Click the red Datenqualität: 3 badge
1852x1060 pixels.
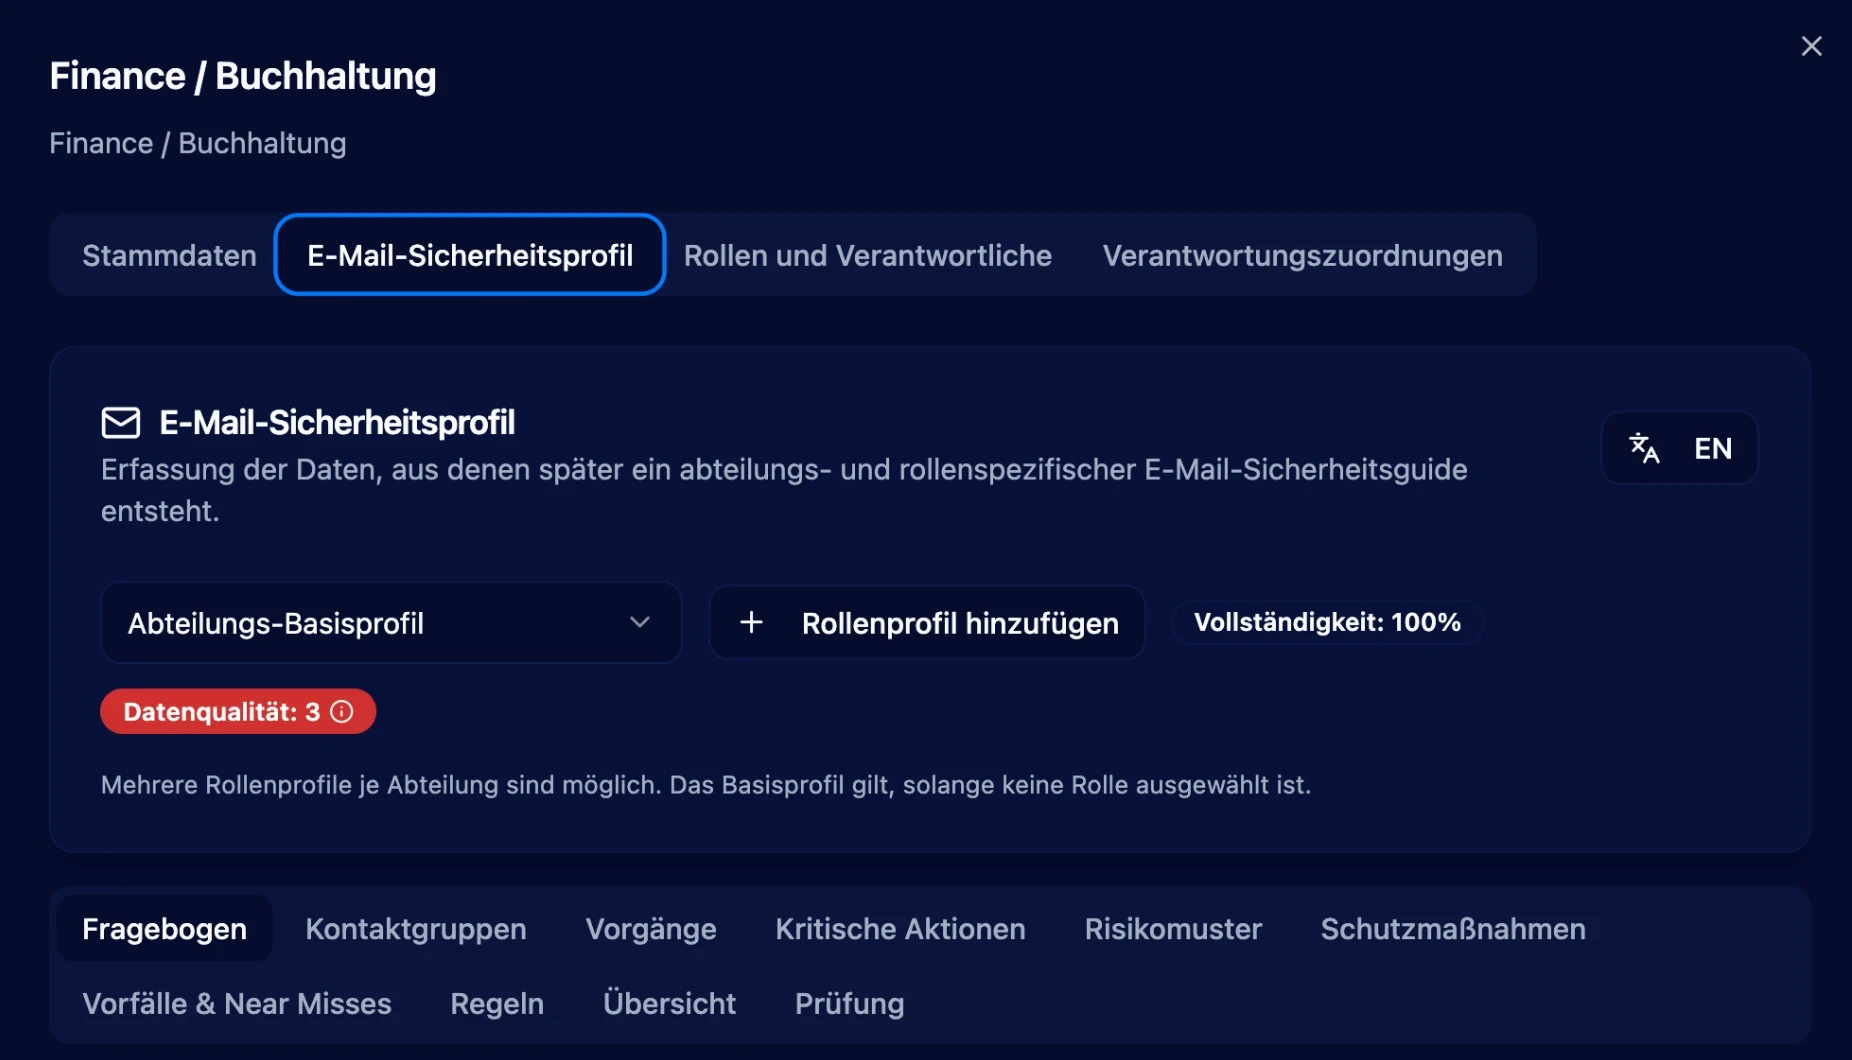click(238, 711)
